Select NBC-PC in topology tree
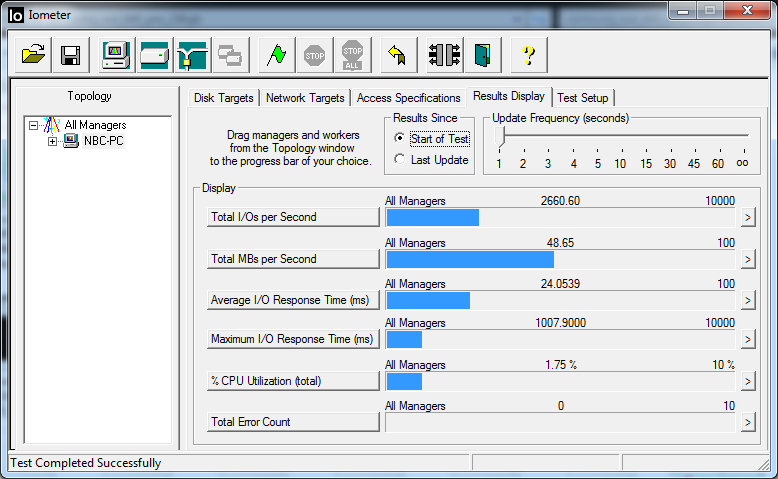 (103, 141)
